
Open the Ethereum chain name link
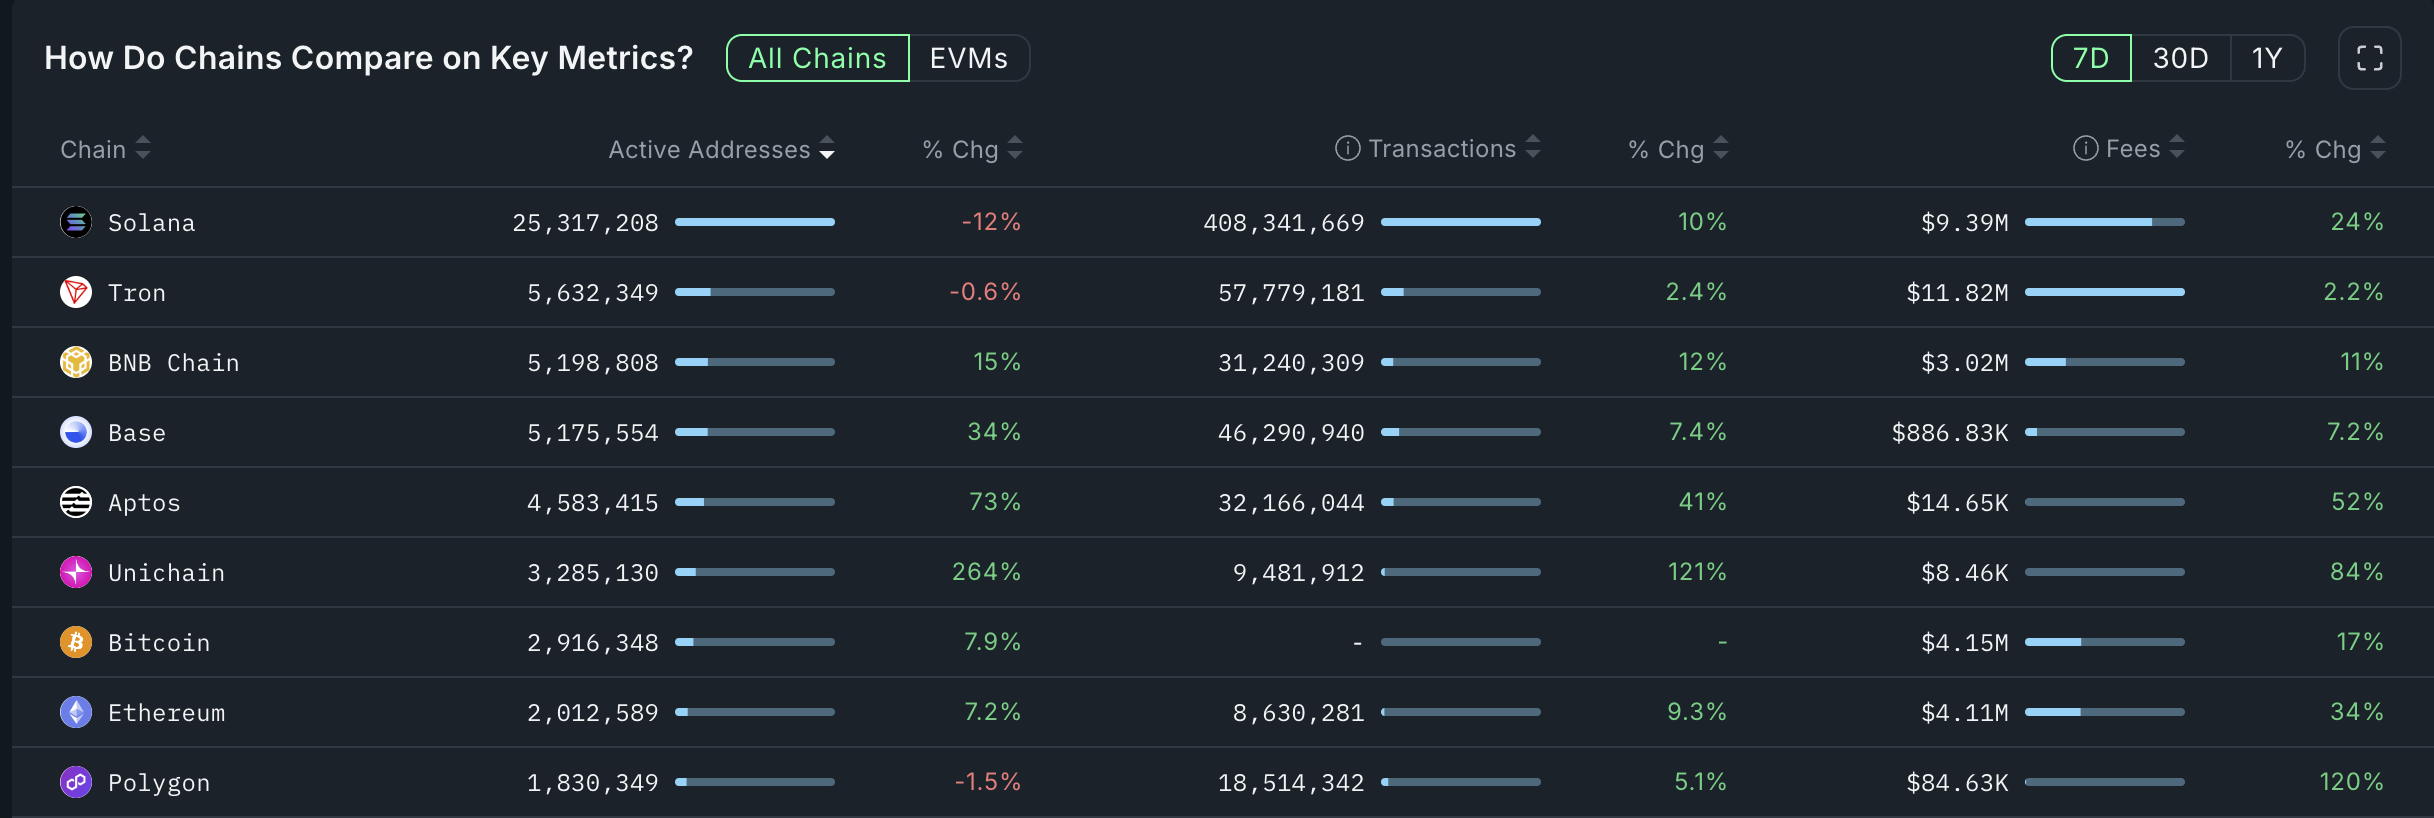click(166, 713)
